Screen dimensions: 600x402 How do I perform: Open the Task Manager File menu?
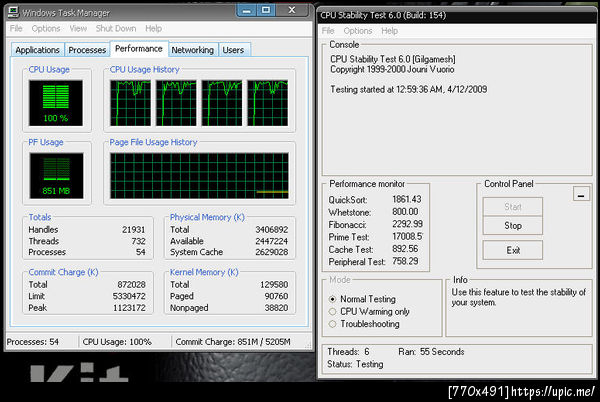click(16, 29)
